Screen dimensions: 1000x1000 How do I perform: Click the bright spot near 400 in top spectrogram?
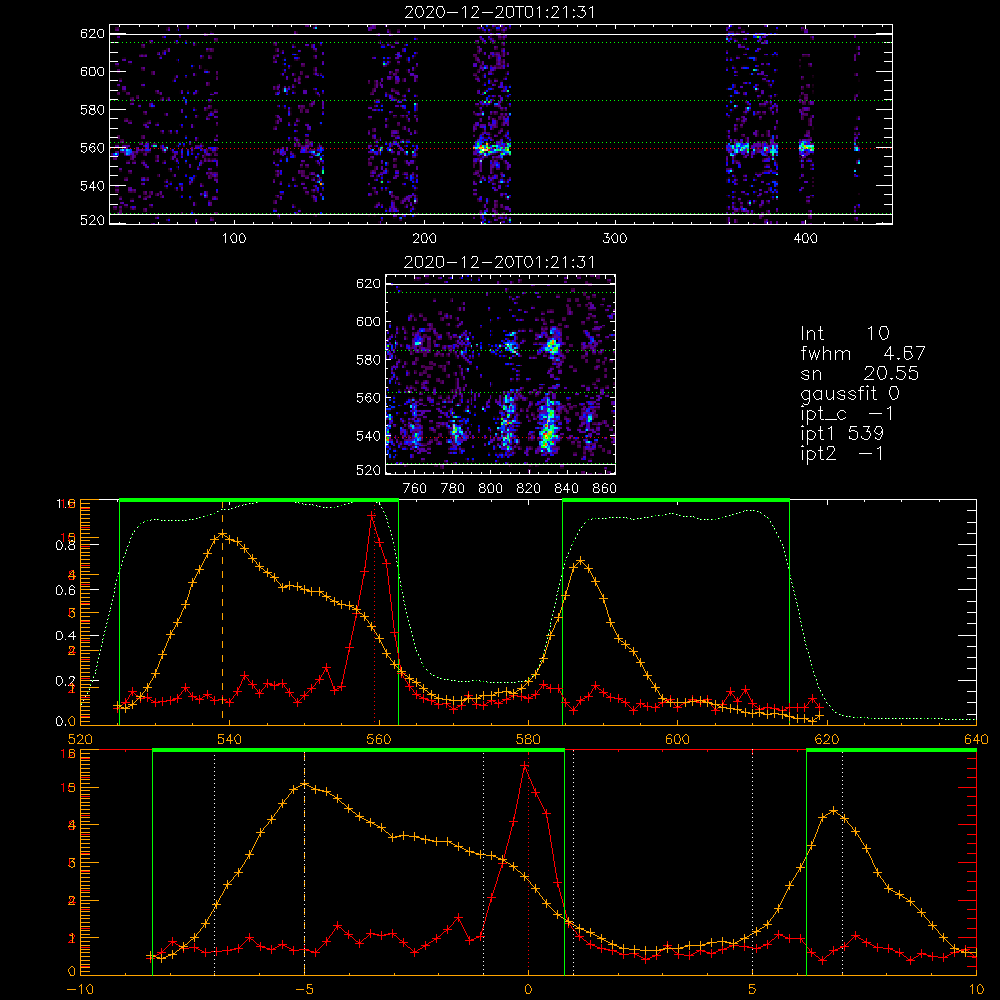coord(807,147)
